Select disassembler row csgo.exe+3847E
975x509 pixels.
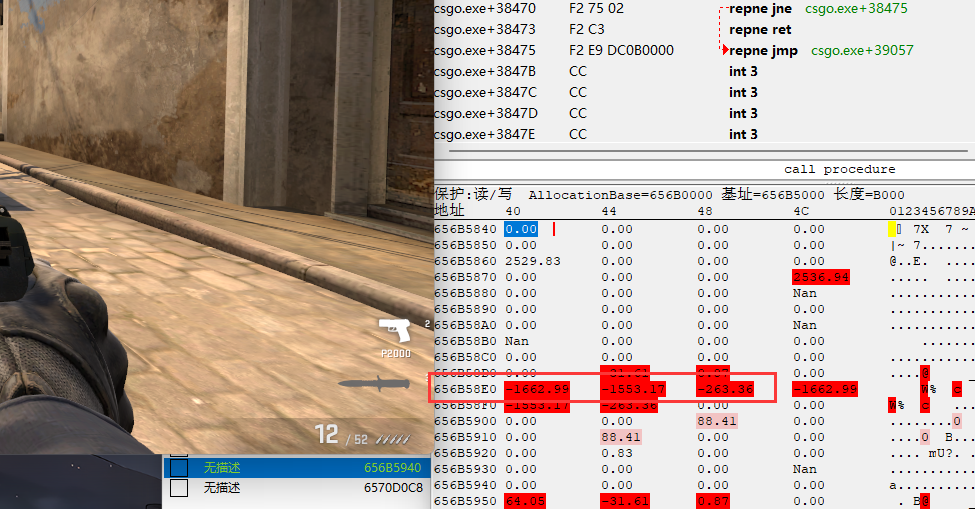[485, 134]
